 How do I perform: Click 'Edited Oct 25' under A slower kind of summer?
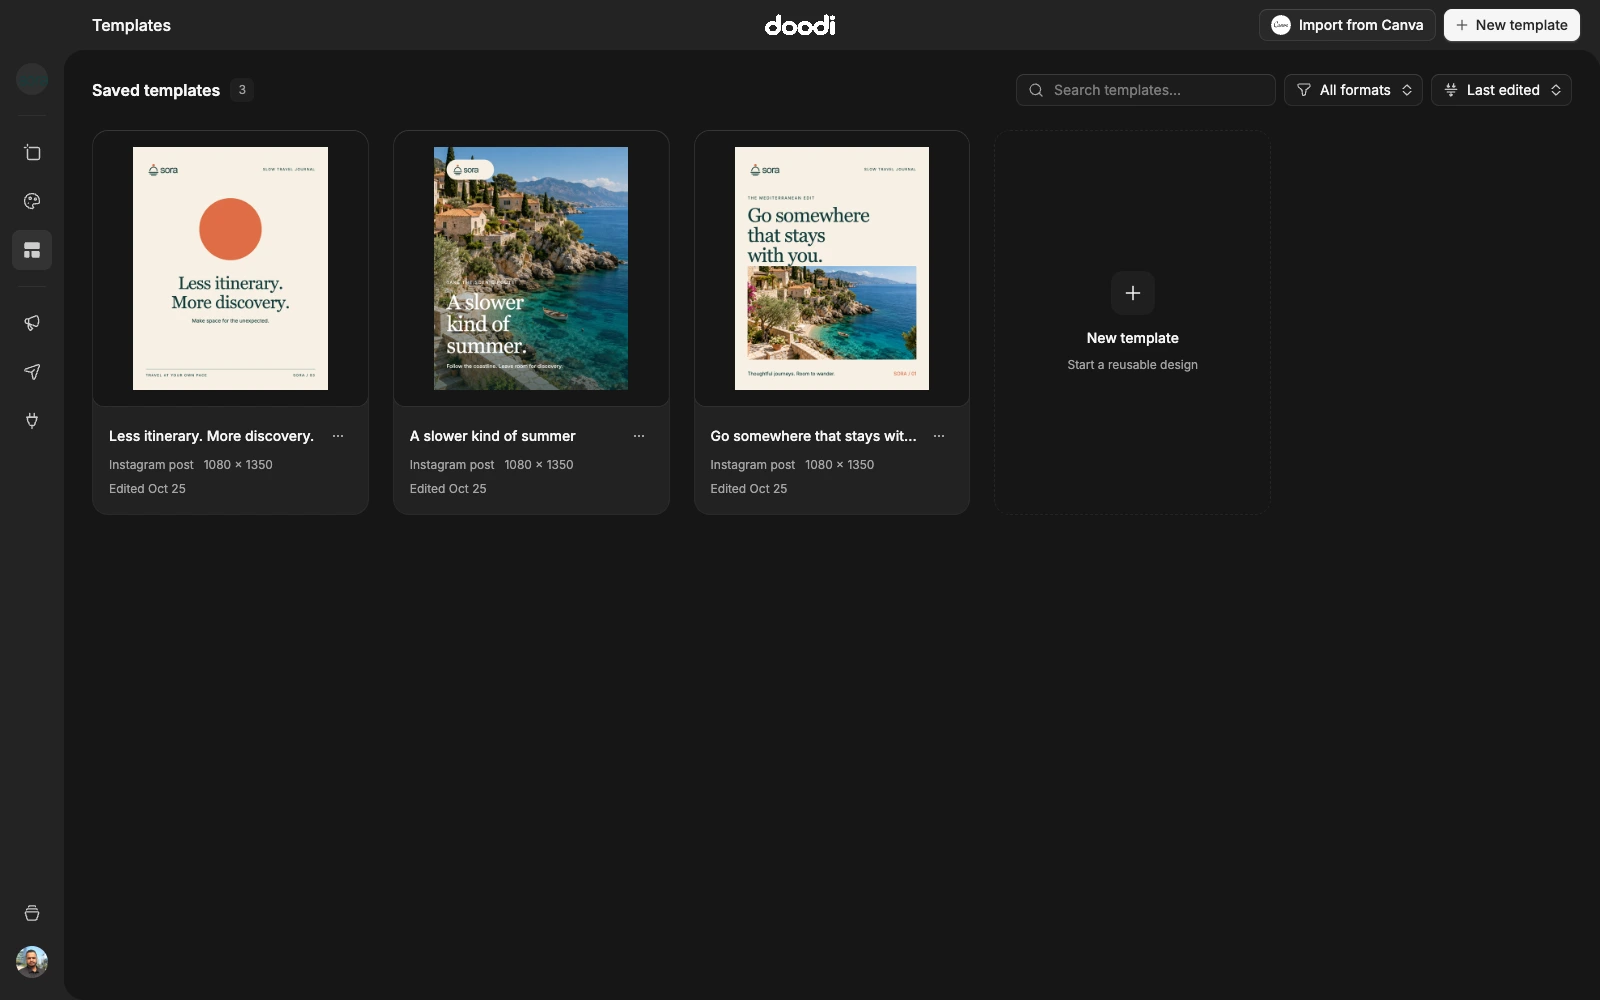[448, 489]
